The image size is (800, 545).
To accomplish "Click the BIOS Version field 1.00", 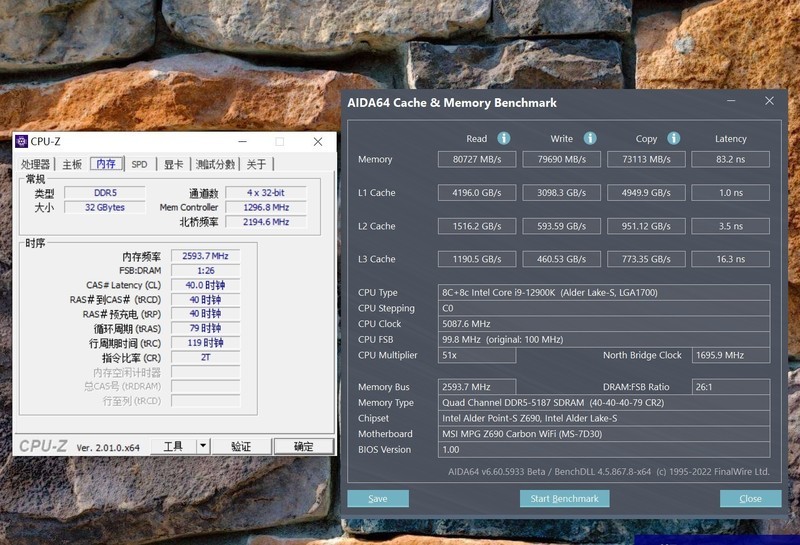I will [604, 450].
